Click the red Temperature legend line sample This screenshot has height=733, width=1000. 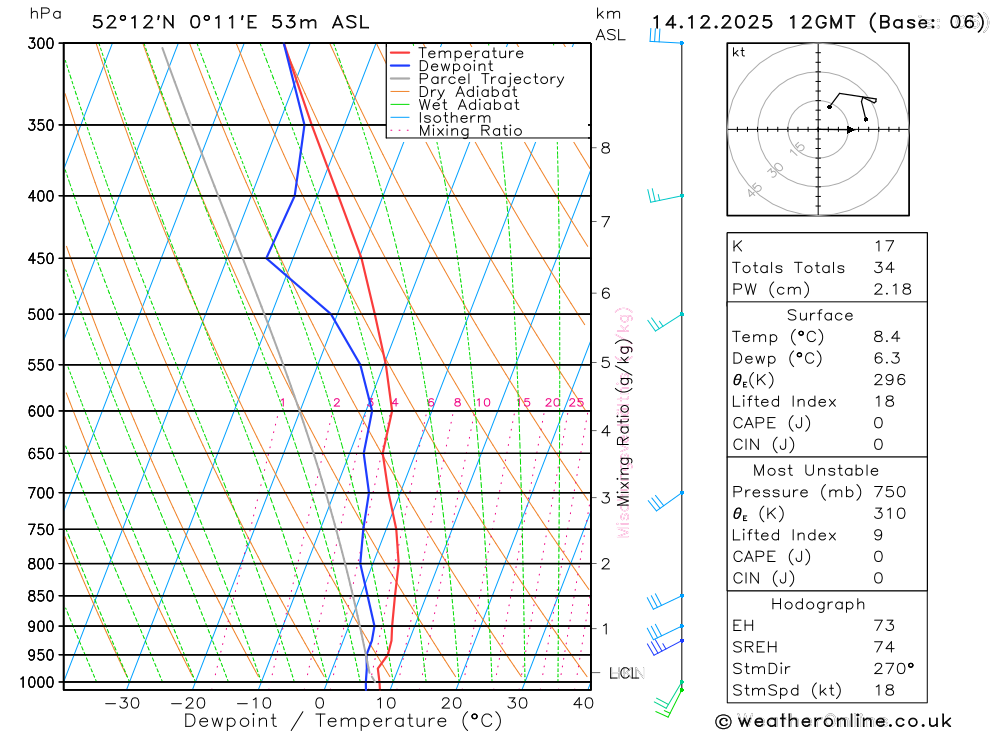399,53
